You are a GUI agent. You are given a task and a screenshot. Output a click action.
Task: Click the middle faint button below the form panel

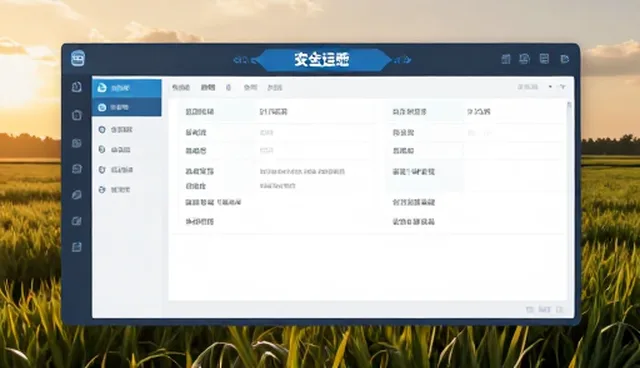[544, 310]
